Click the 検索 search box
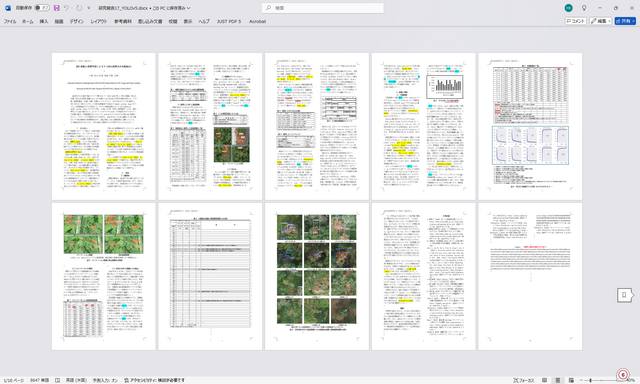 coord(322,8)
